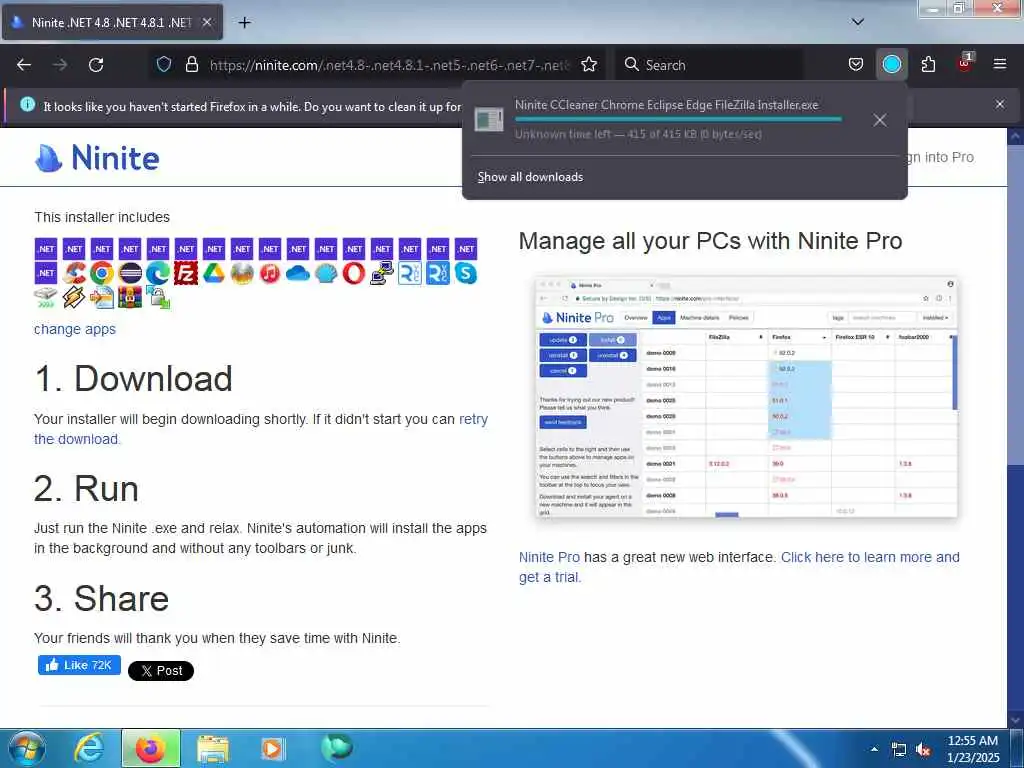Click the download progress bar
Image resolution: width=1024 pixels, height=768 pixels.
click(678, 120)
